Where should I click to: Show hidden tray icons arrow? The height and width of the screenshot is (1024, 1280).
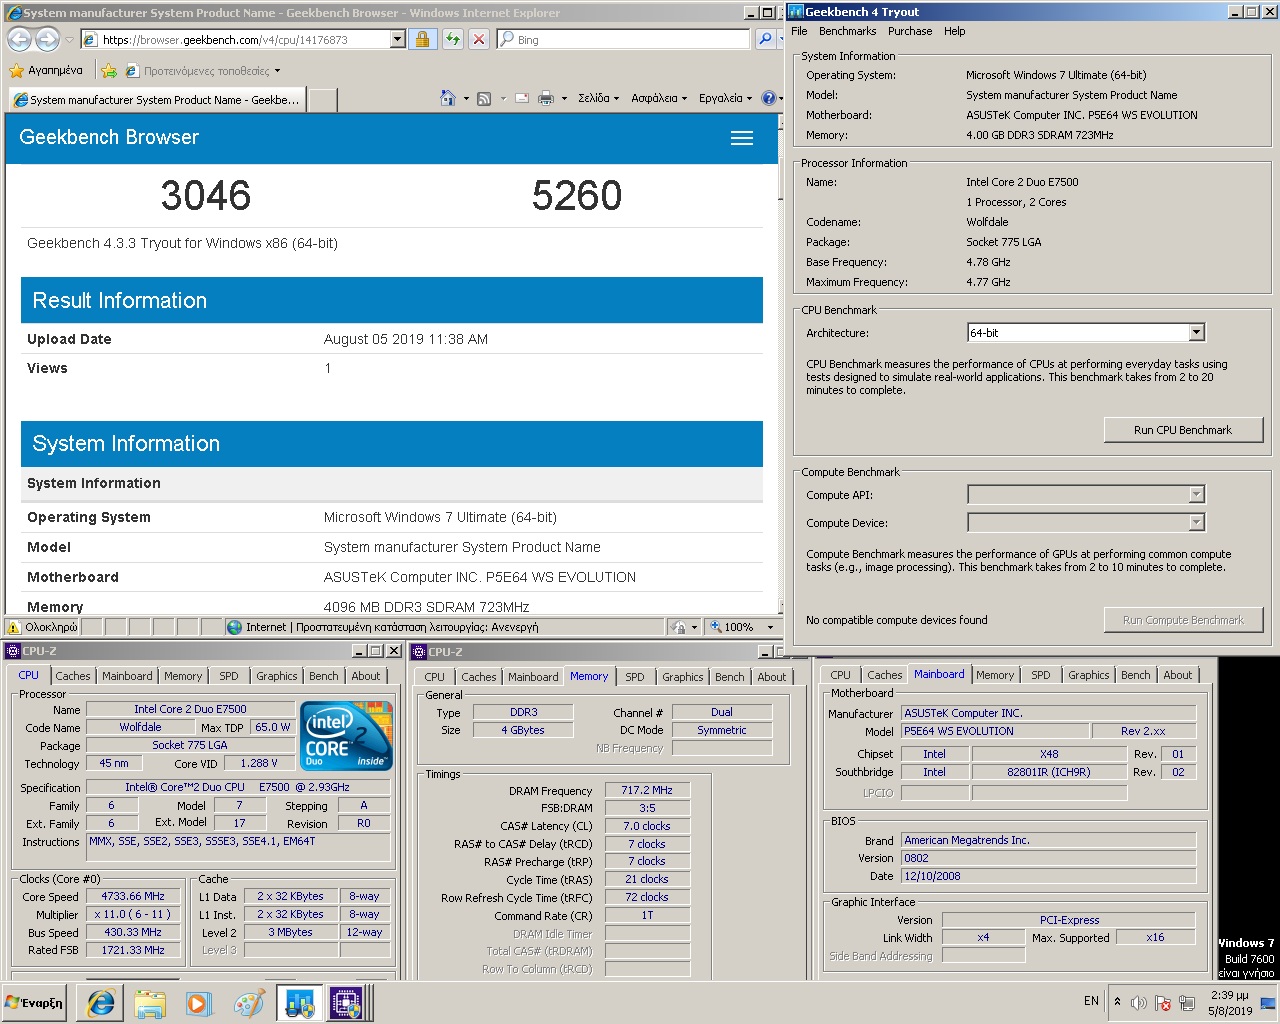tap(1118, 1001)
